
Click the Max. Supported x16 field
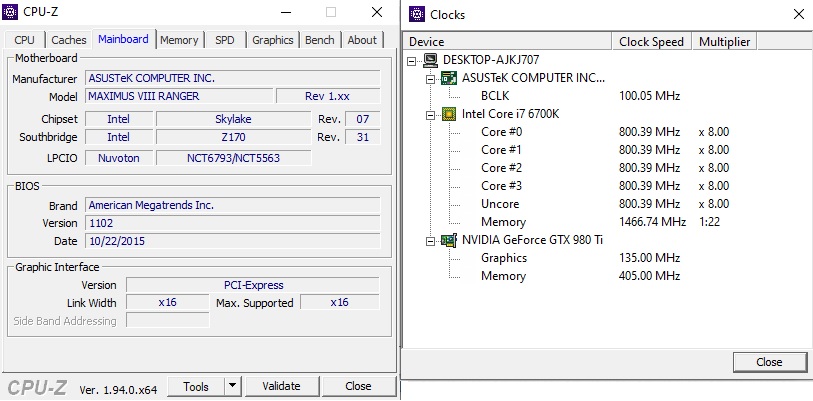point(340,302)
